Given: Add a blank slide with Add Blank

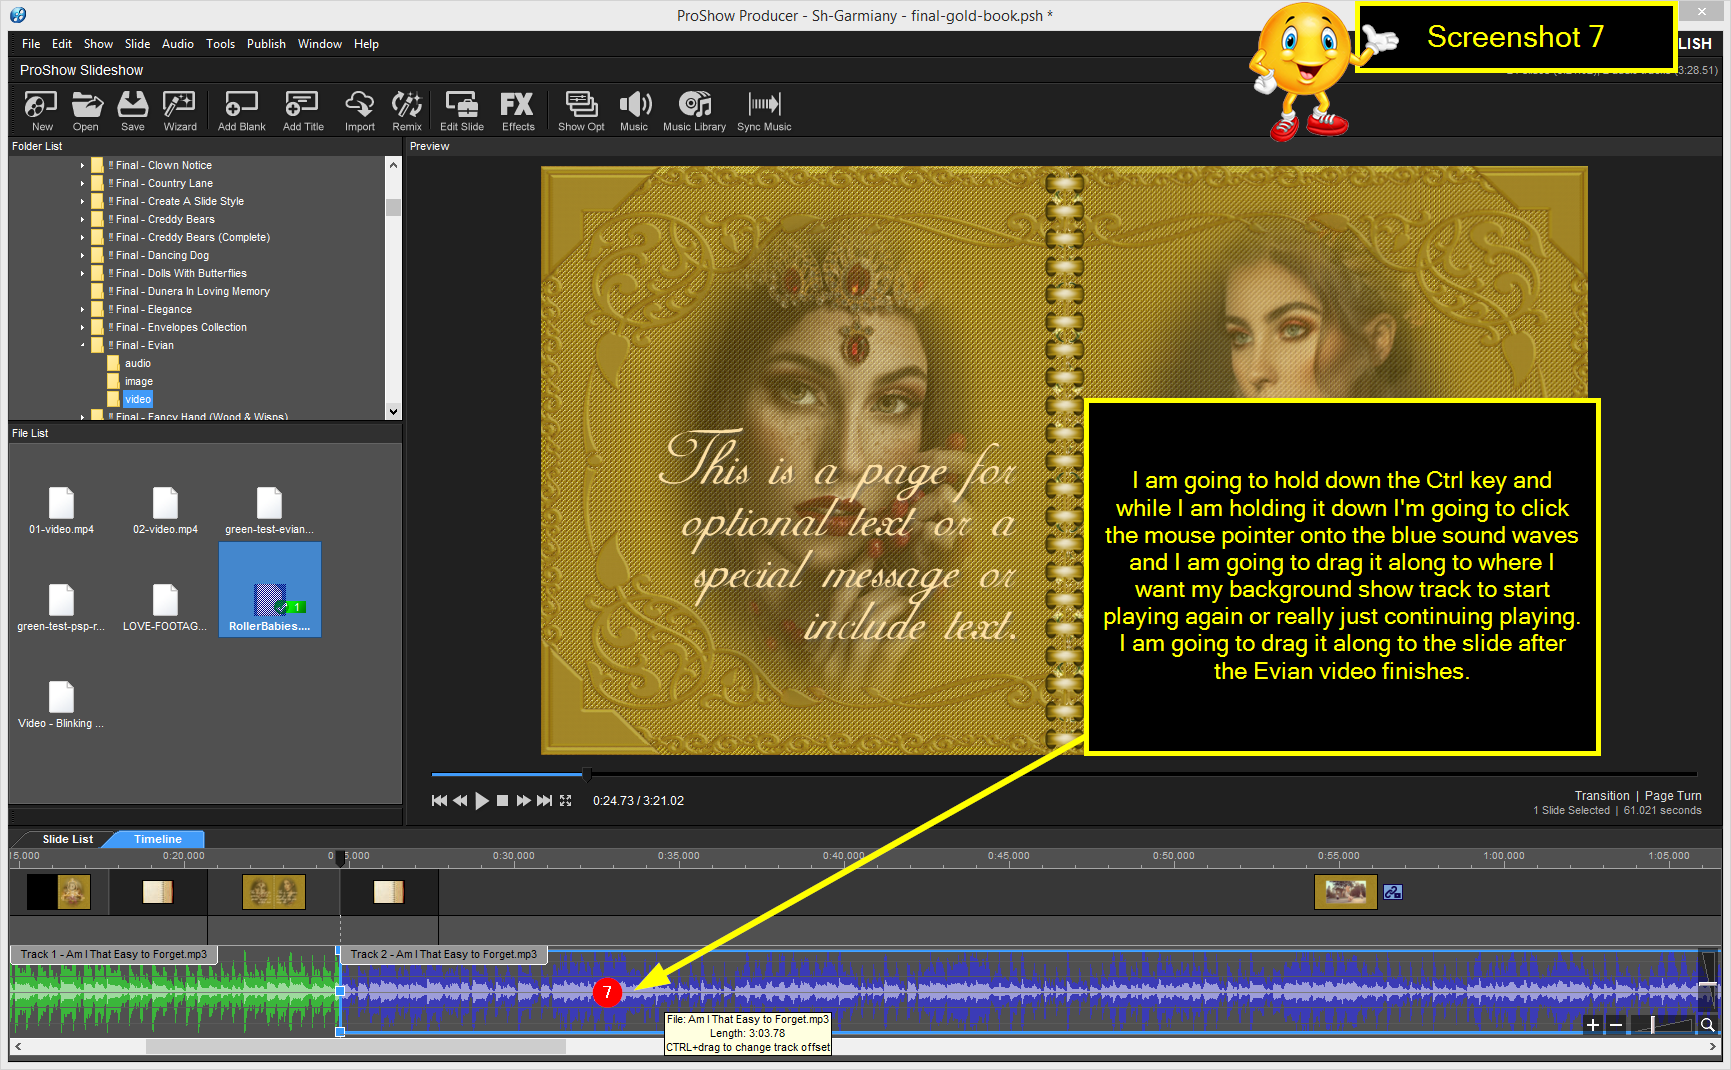Looking at the screenshot, I should click(x=242, y=111).
